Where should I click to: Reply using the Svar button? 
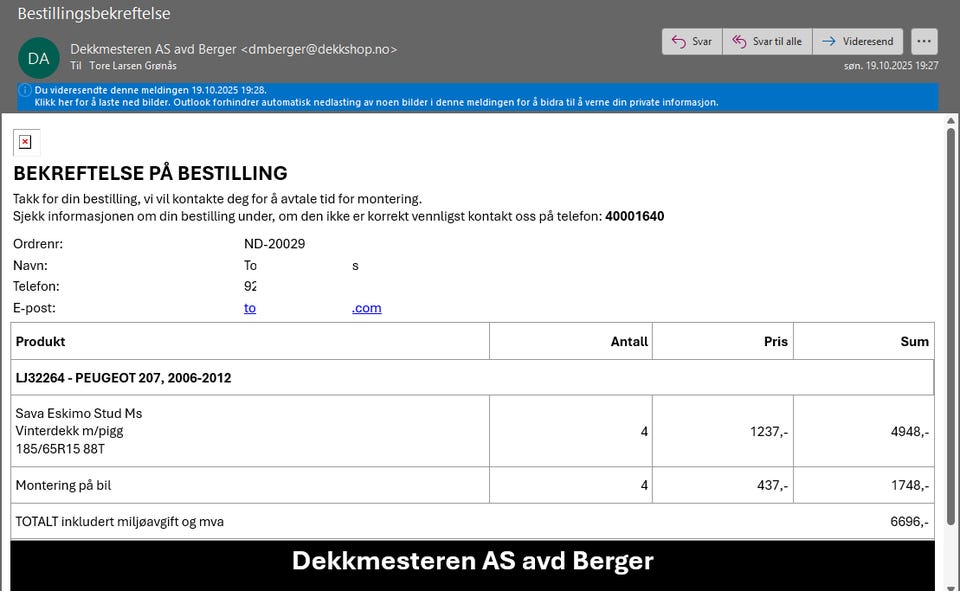[x=692, y=42]
